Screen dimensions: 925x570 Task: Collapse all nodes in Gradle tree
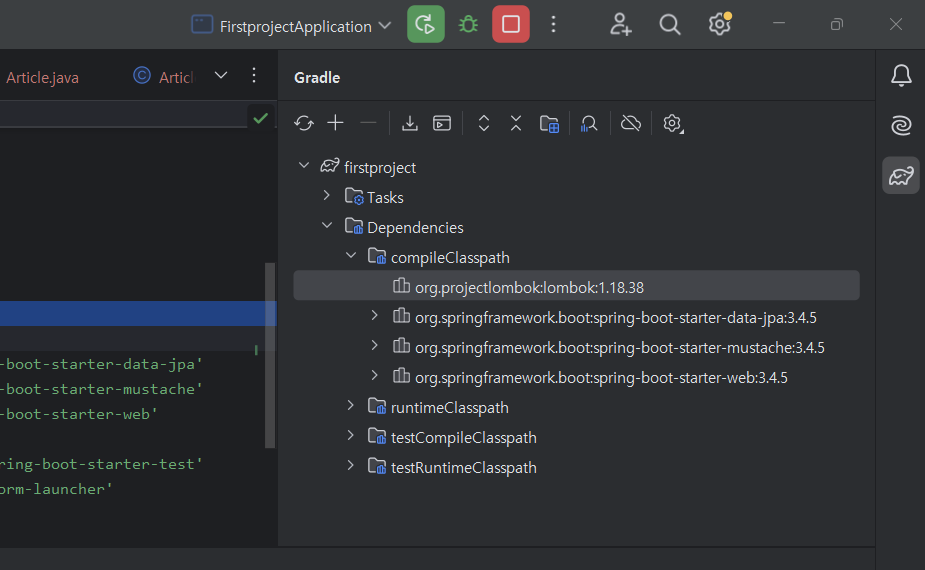516,123
